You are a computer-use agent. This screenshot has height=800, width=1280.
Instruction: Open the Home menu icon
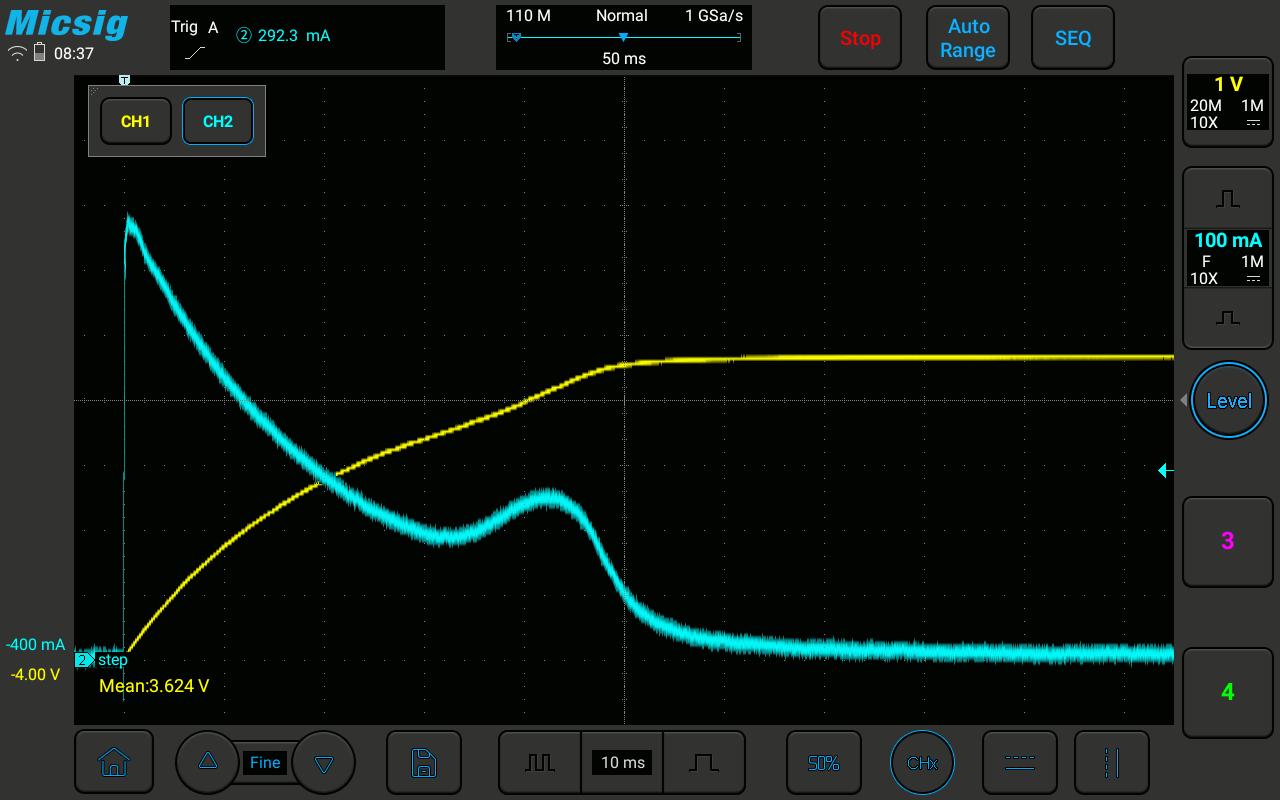(113, 762)
